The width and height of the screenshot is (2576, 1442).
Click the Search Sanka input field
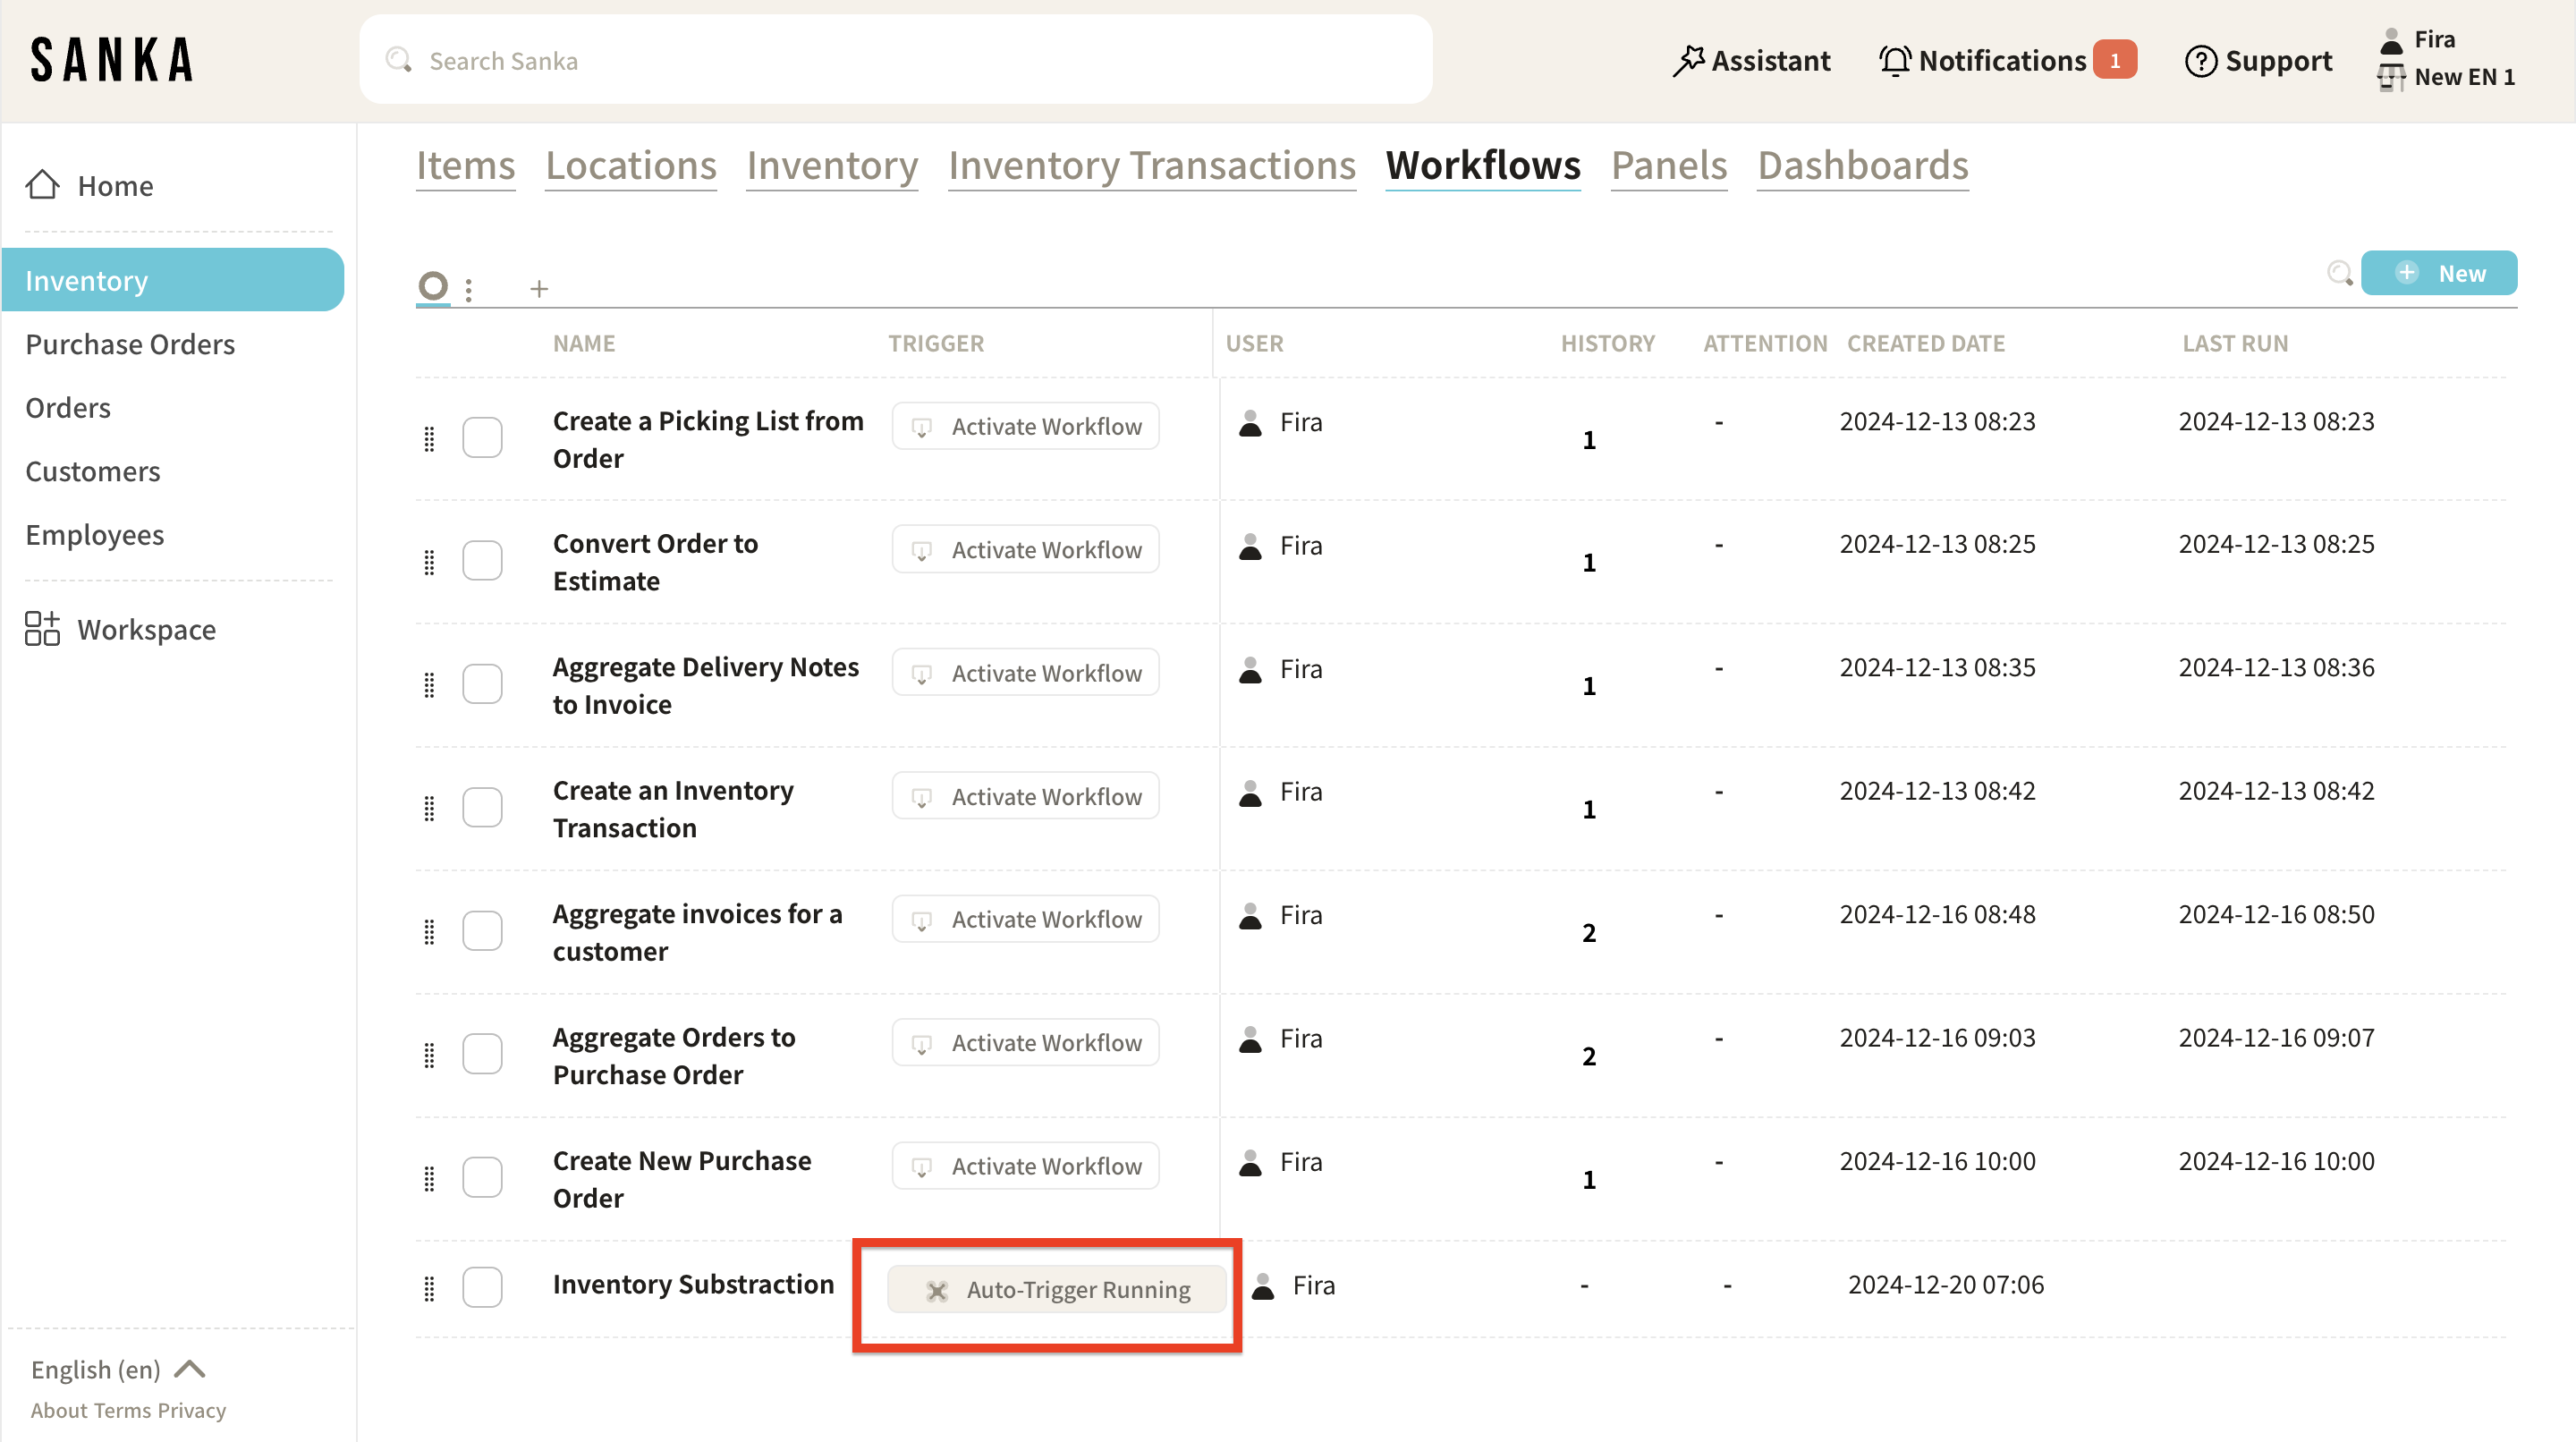point(895,61)
